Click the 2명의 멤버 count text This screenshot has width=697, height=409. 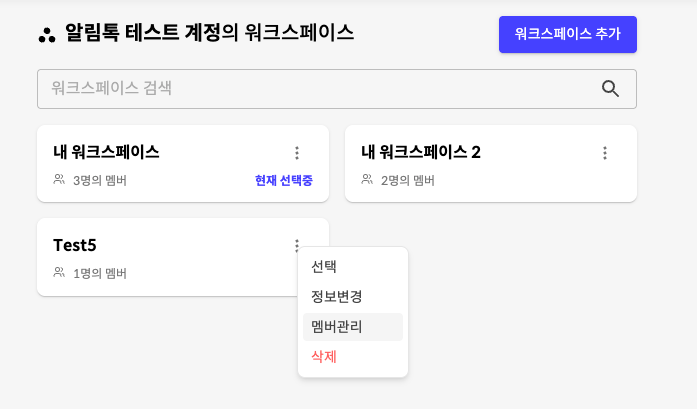[408, 181]
